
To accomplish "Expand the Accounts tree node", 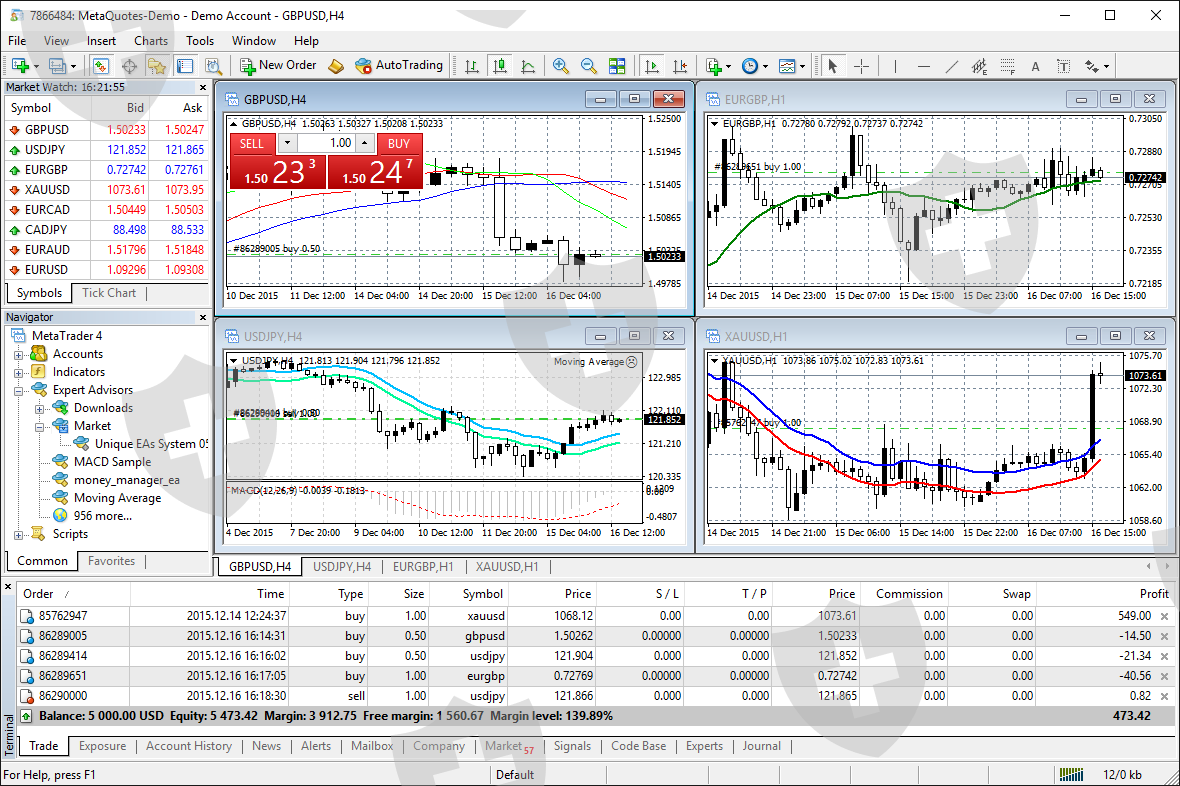I will point(18,354).
